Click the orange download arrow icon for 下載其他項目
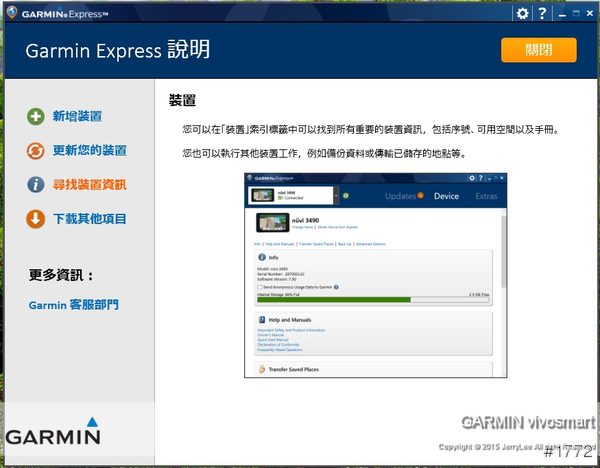The width and height of the screenshot is (600, 468). coord(36,219)
